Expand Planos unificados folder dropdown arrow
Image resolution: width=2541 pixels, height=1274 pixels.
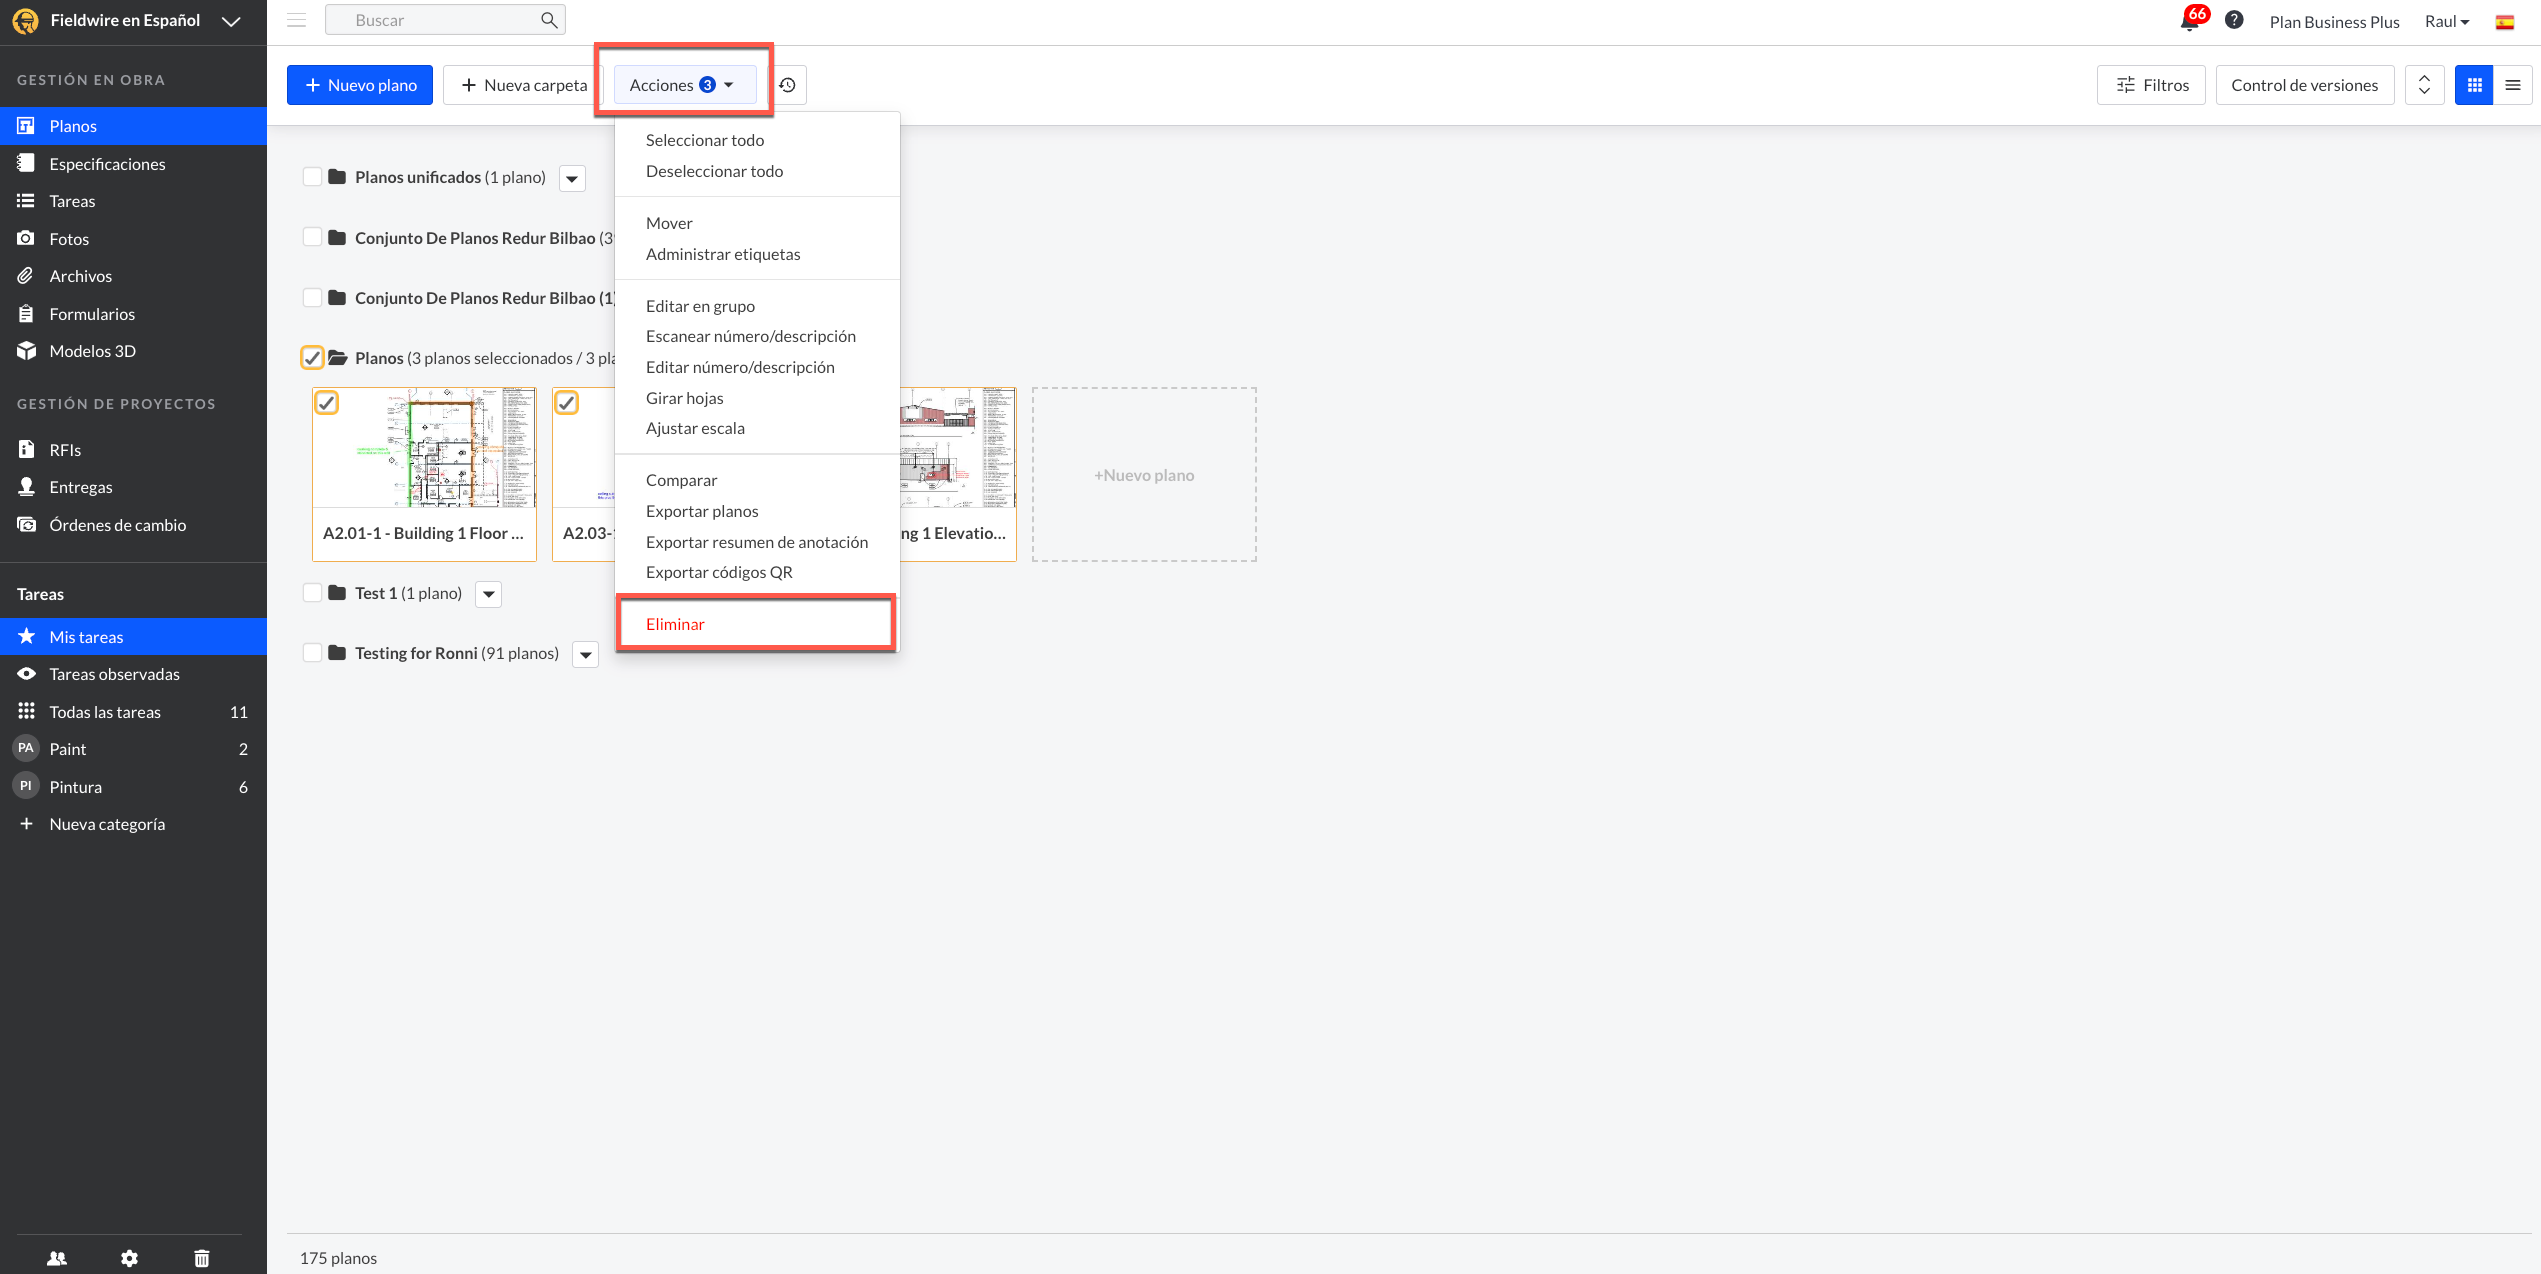572,179
